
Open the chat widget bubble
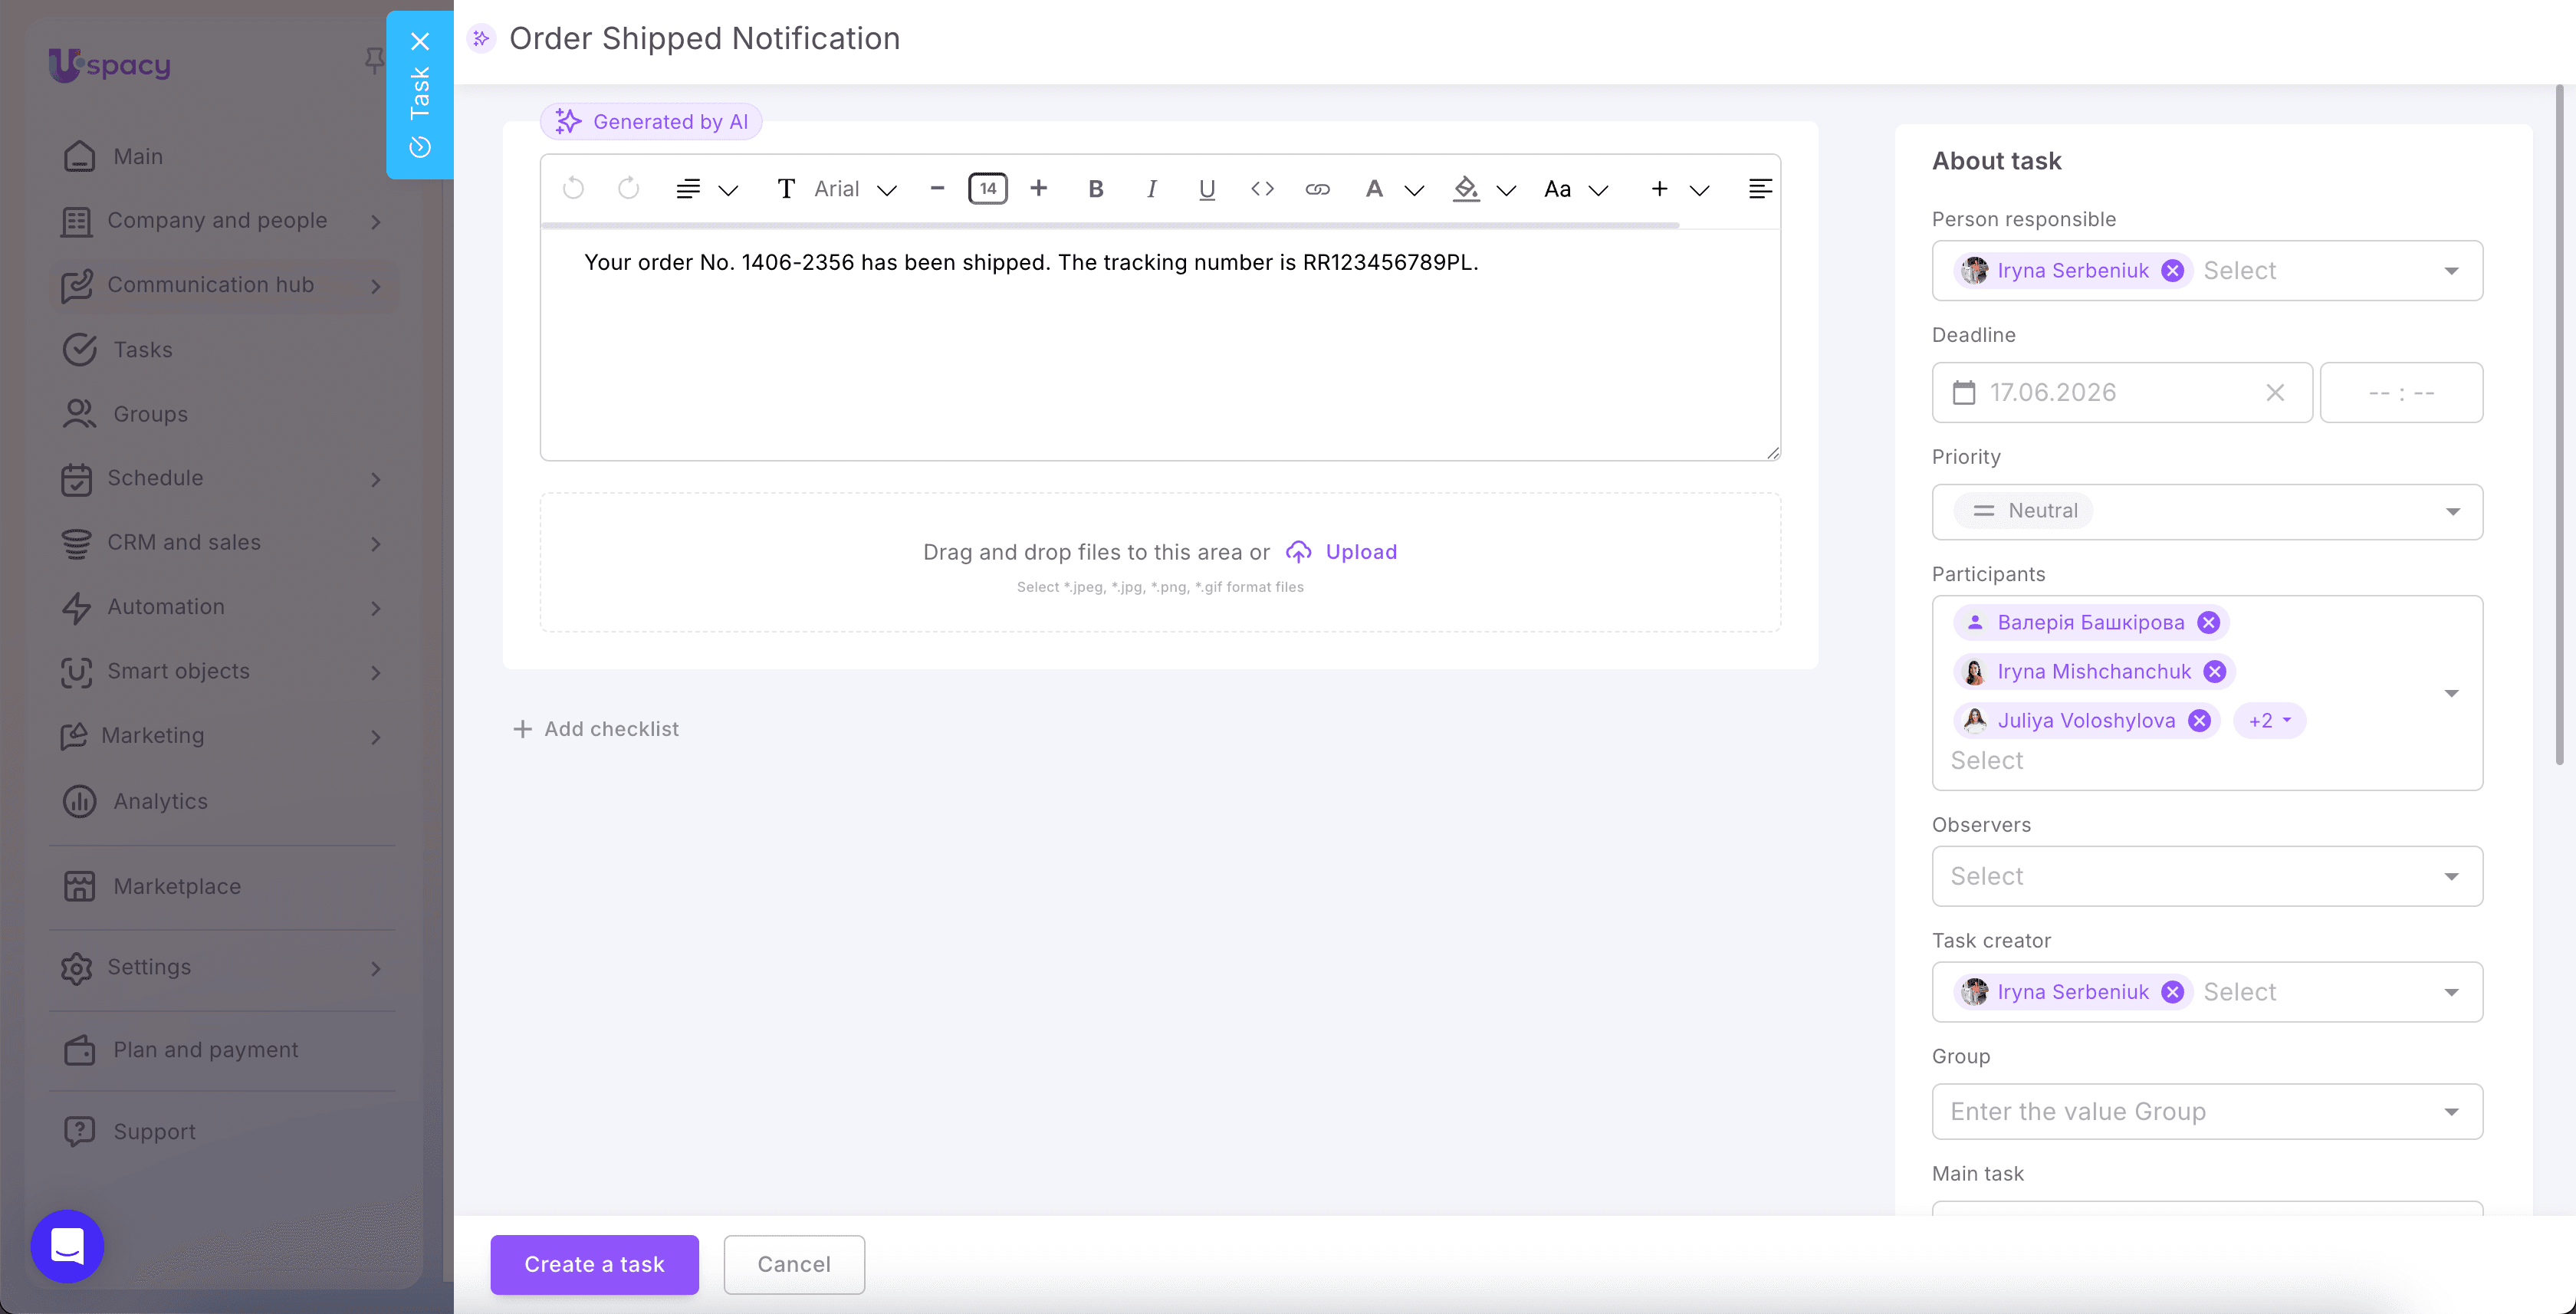pyautogui.click(x=67, y=1246)
